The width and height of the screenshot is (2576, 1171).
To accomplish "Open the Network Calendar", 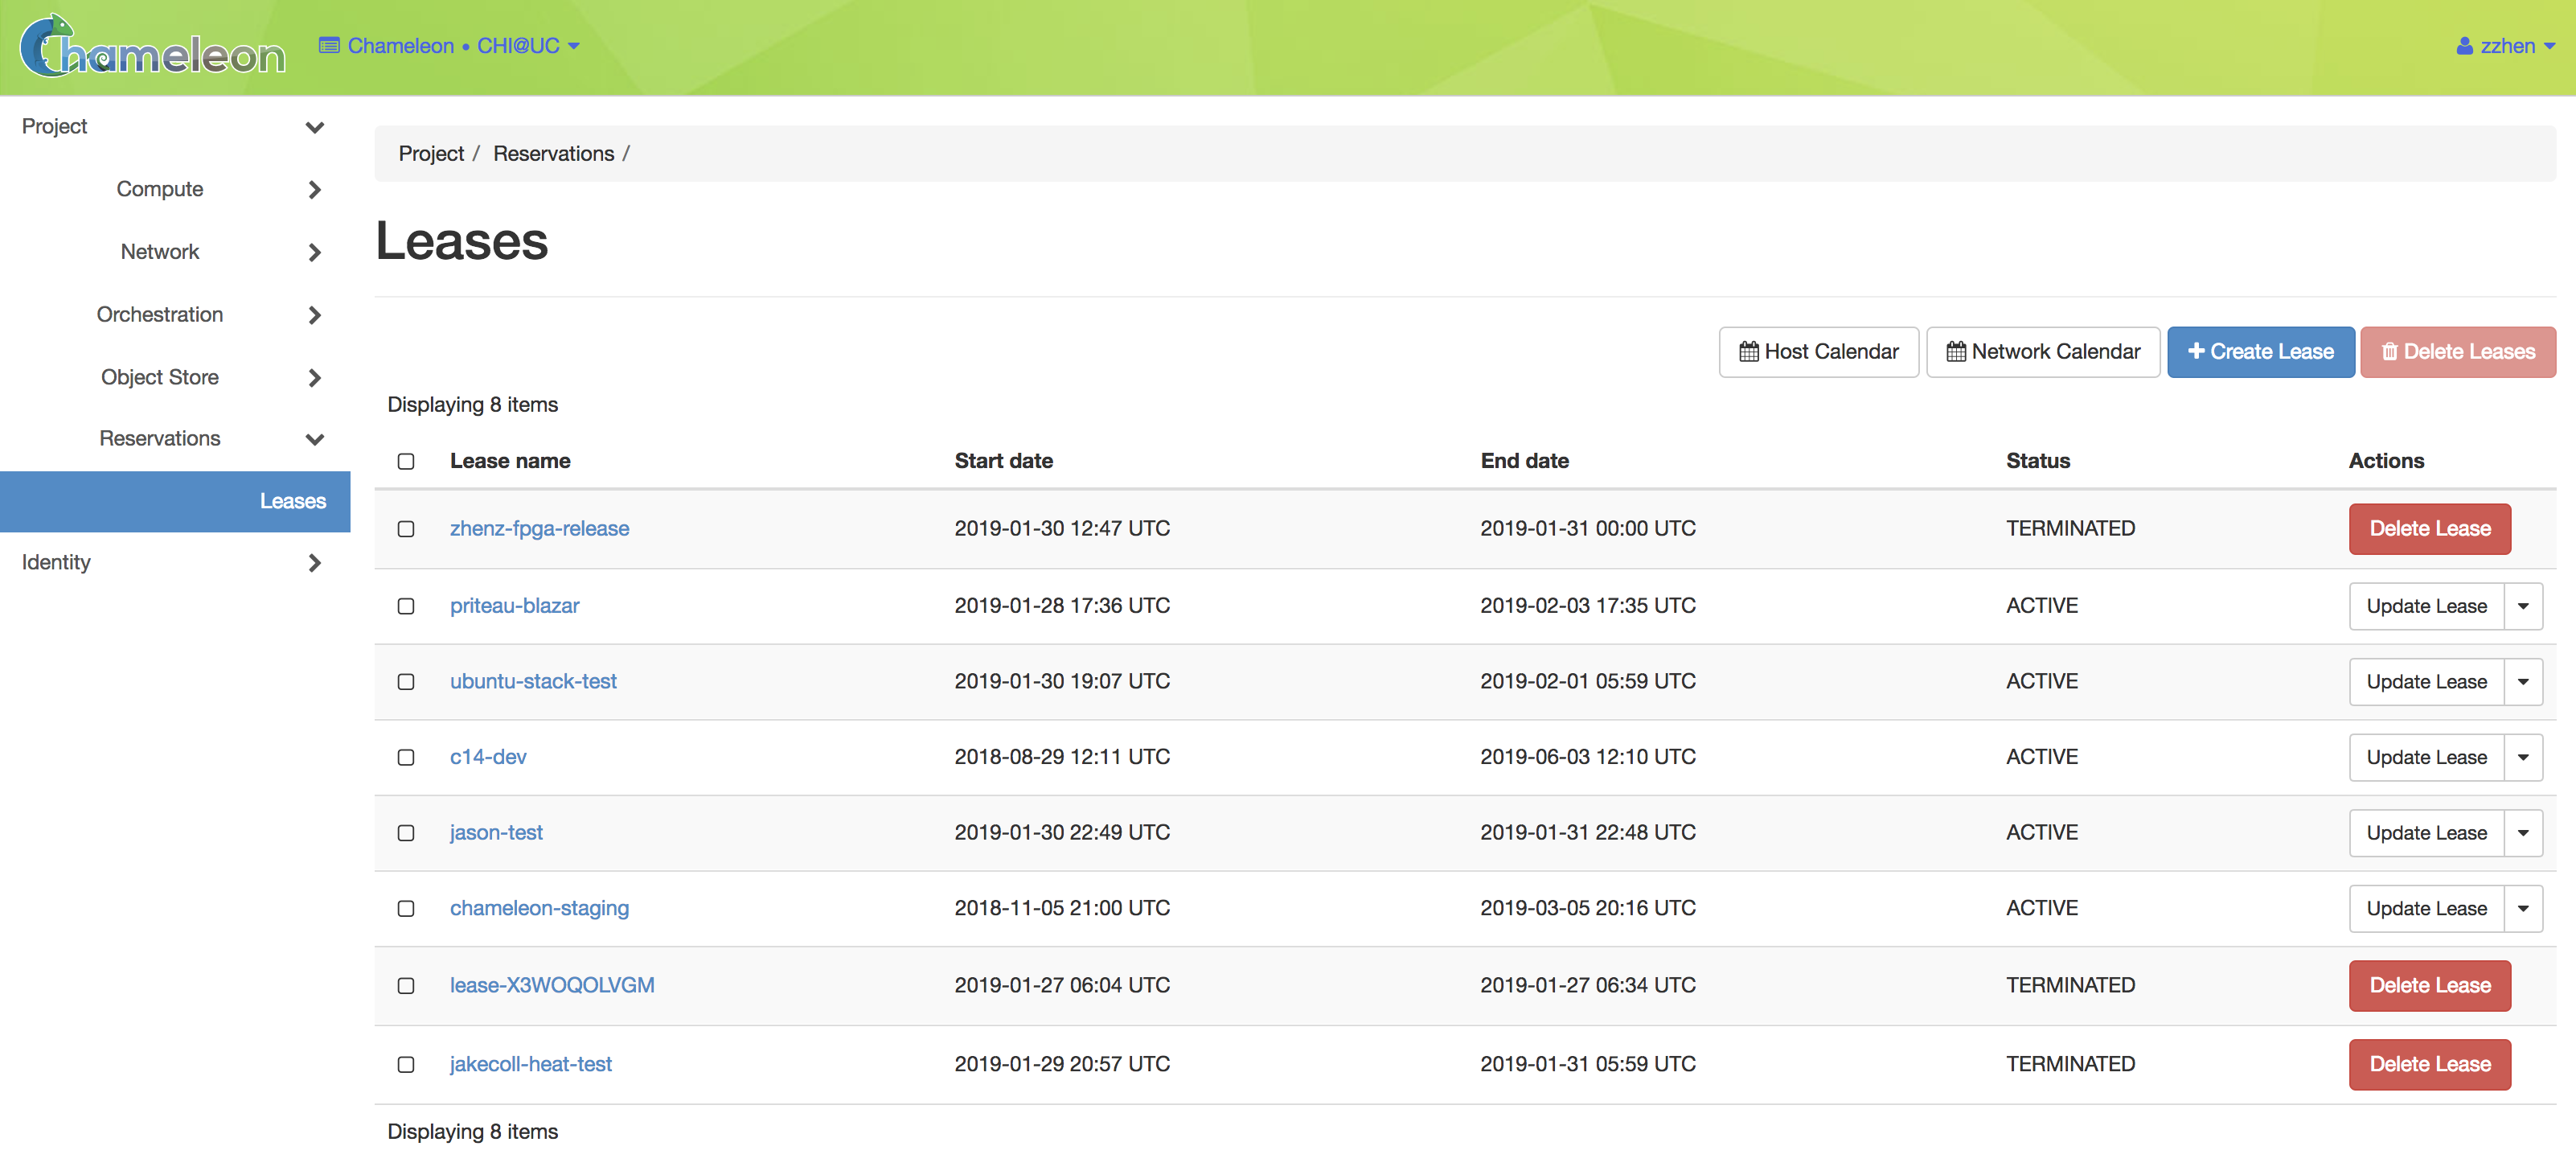I will 2042,352.
